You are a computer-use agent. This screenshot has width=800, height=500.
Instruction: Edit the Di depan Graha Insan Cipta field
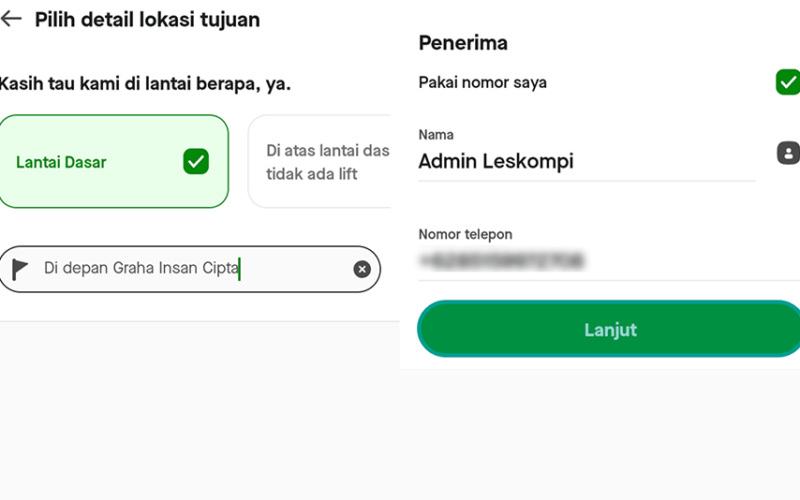click(x=190, y=269)
